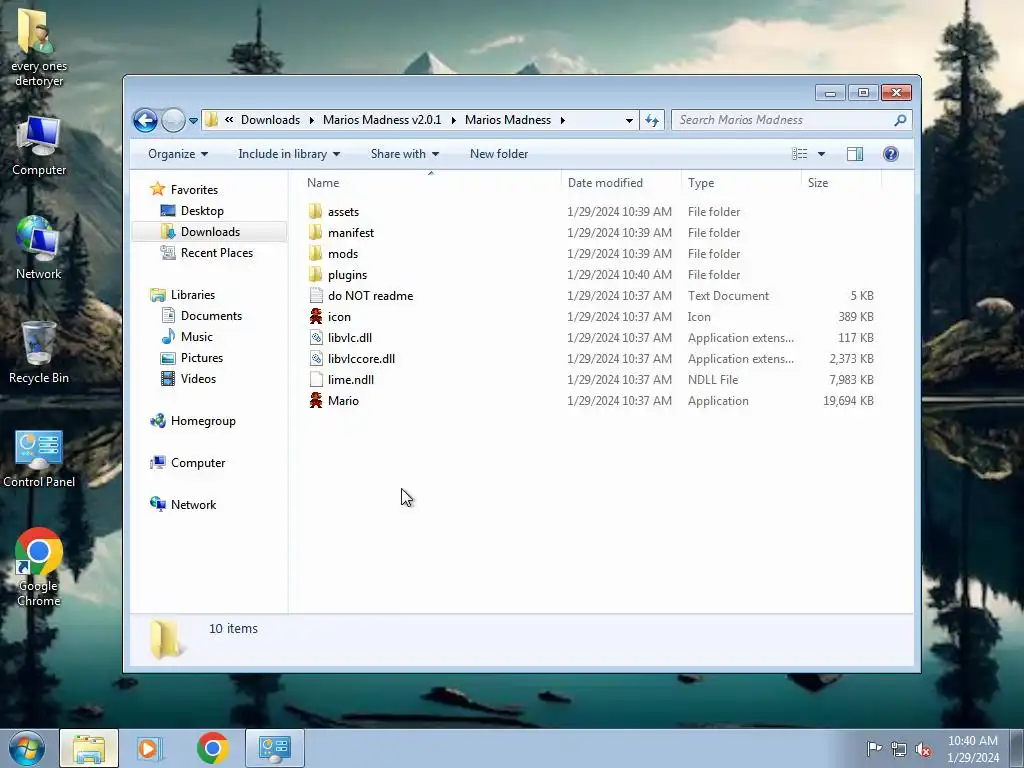Image resolution: width=1024 pixels, height=768 pixels.
Task: Select the Mario application icon
Action: pos(316,400)
